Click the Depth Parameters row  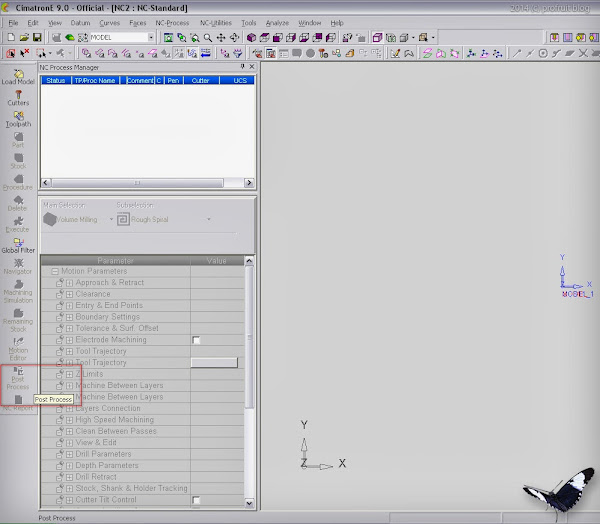point(142,466)
